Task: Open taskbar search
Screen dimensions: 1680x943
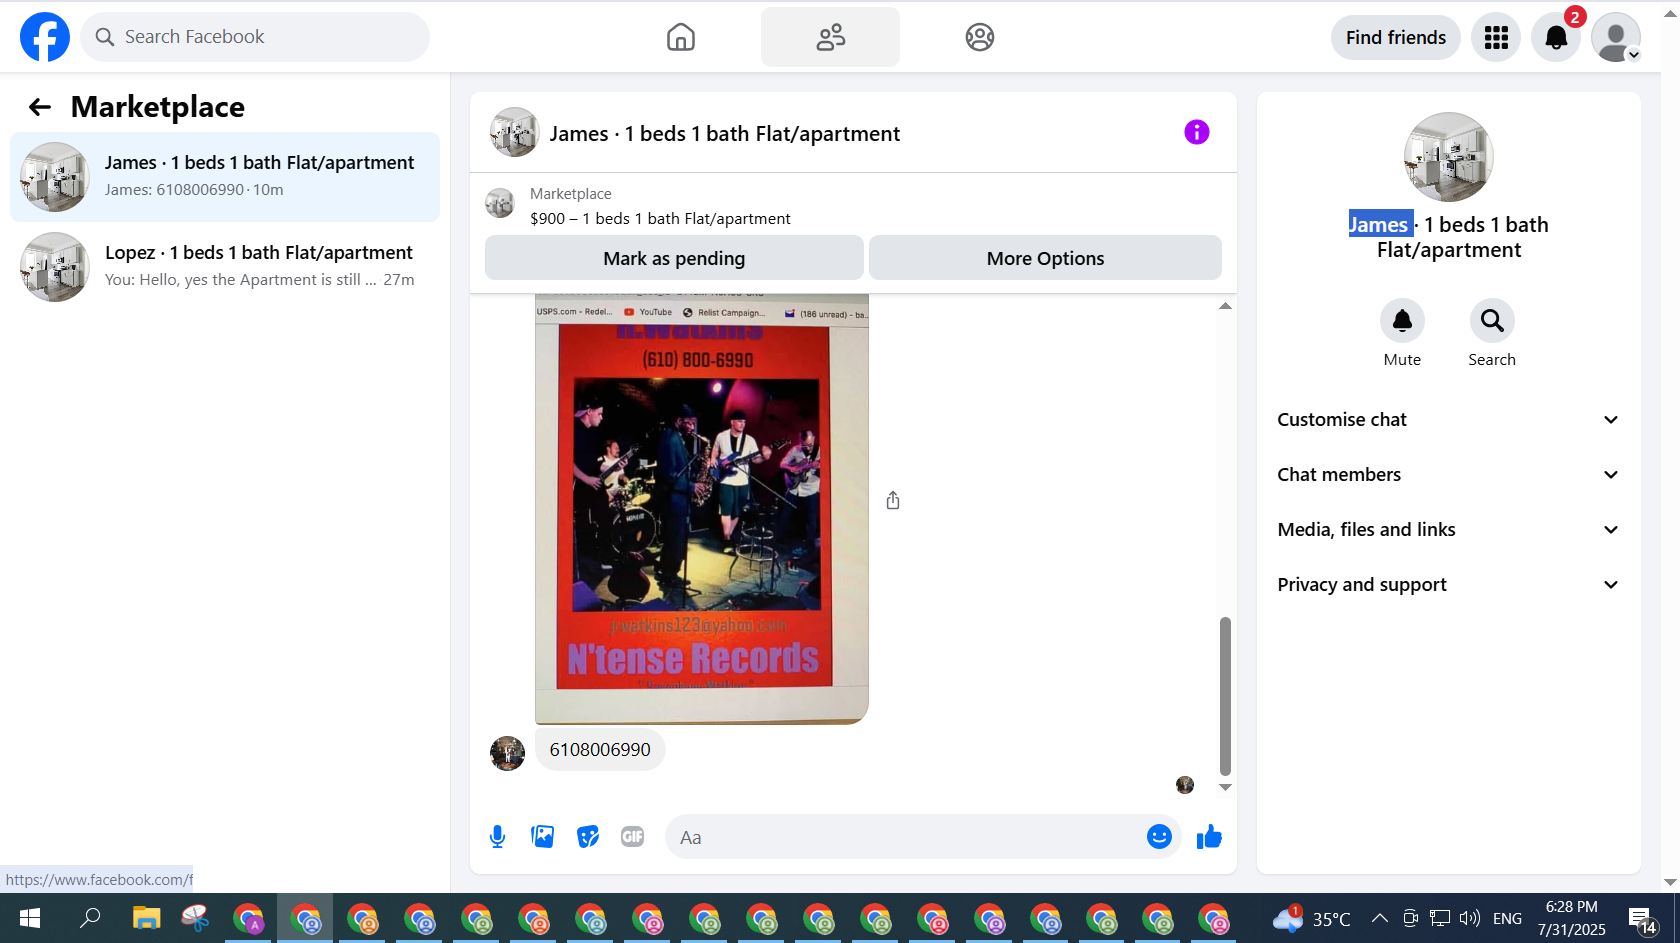Action: pos(90,918)
